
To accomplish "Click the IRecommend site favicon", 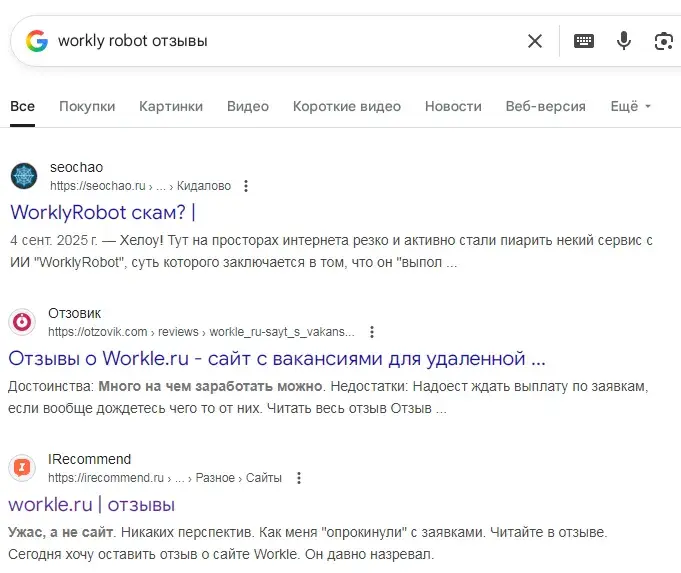I will pos(22,468).
